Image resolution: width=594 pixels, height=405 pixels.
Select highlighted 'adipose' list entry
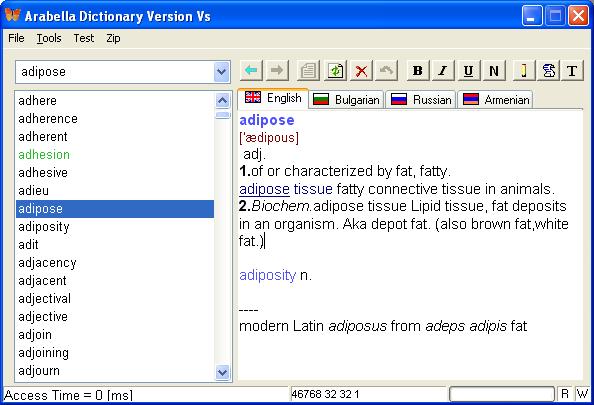coord(115,209)
